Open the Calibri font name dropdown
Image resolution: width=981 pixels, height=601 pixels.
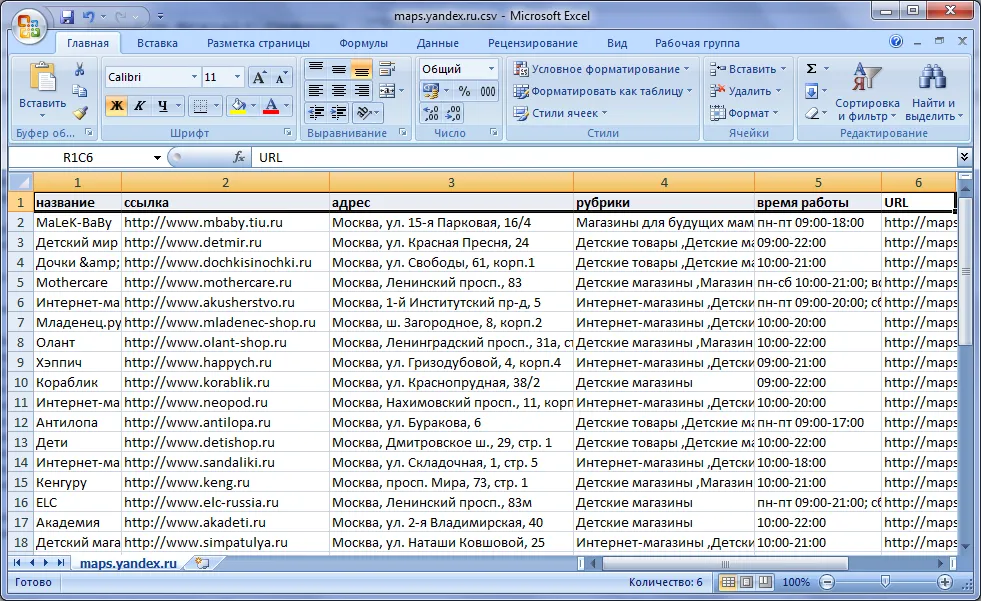[194, 77]
